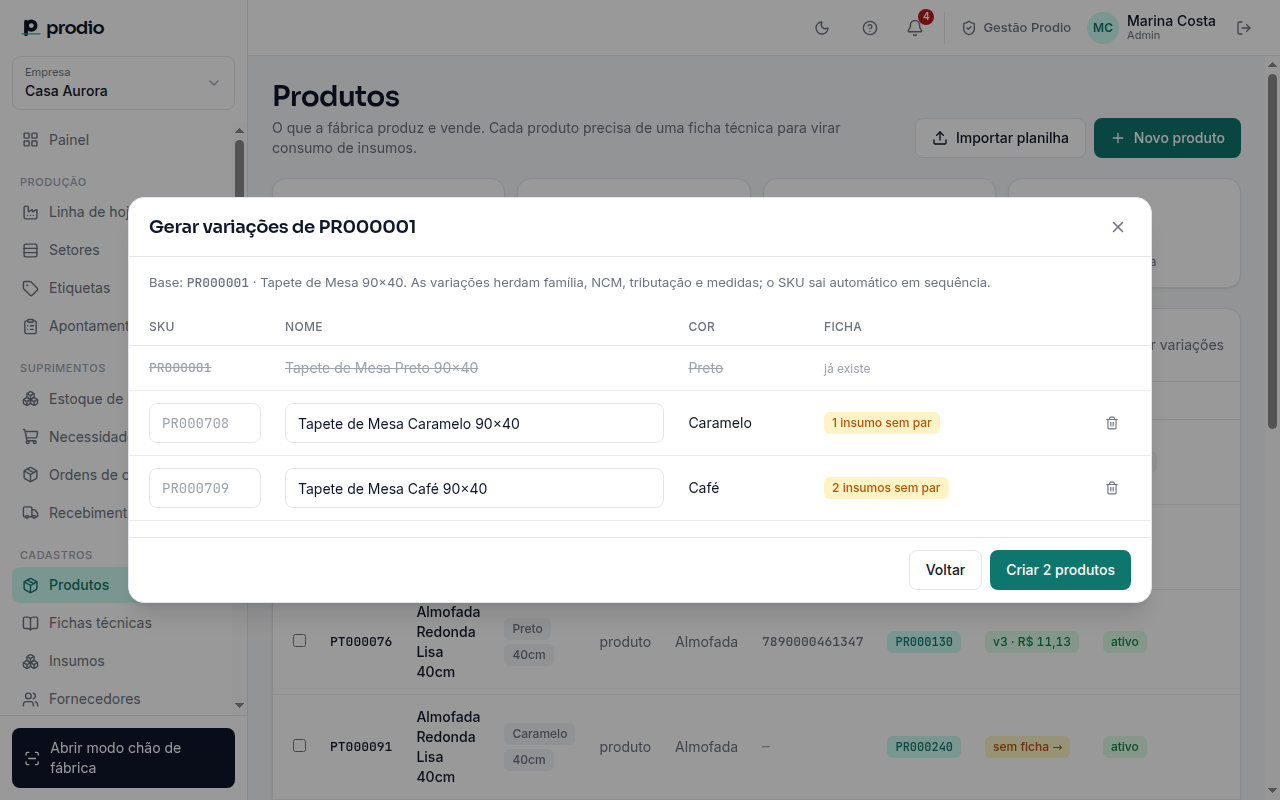Close the Gerar variações dialog
The image size is (1280, 800).
[x=1118, y=227]
